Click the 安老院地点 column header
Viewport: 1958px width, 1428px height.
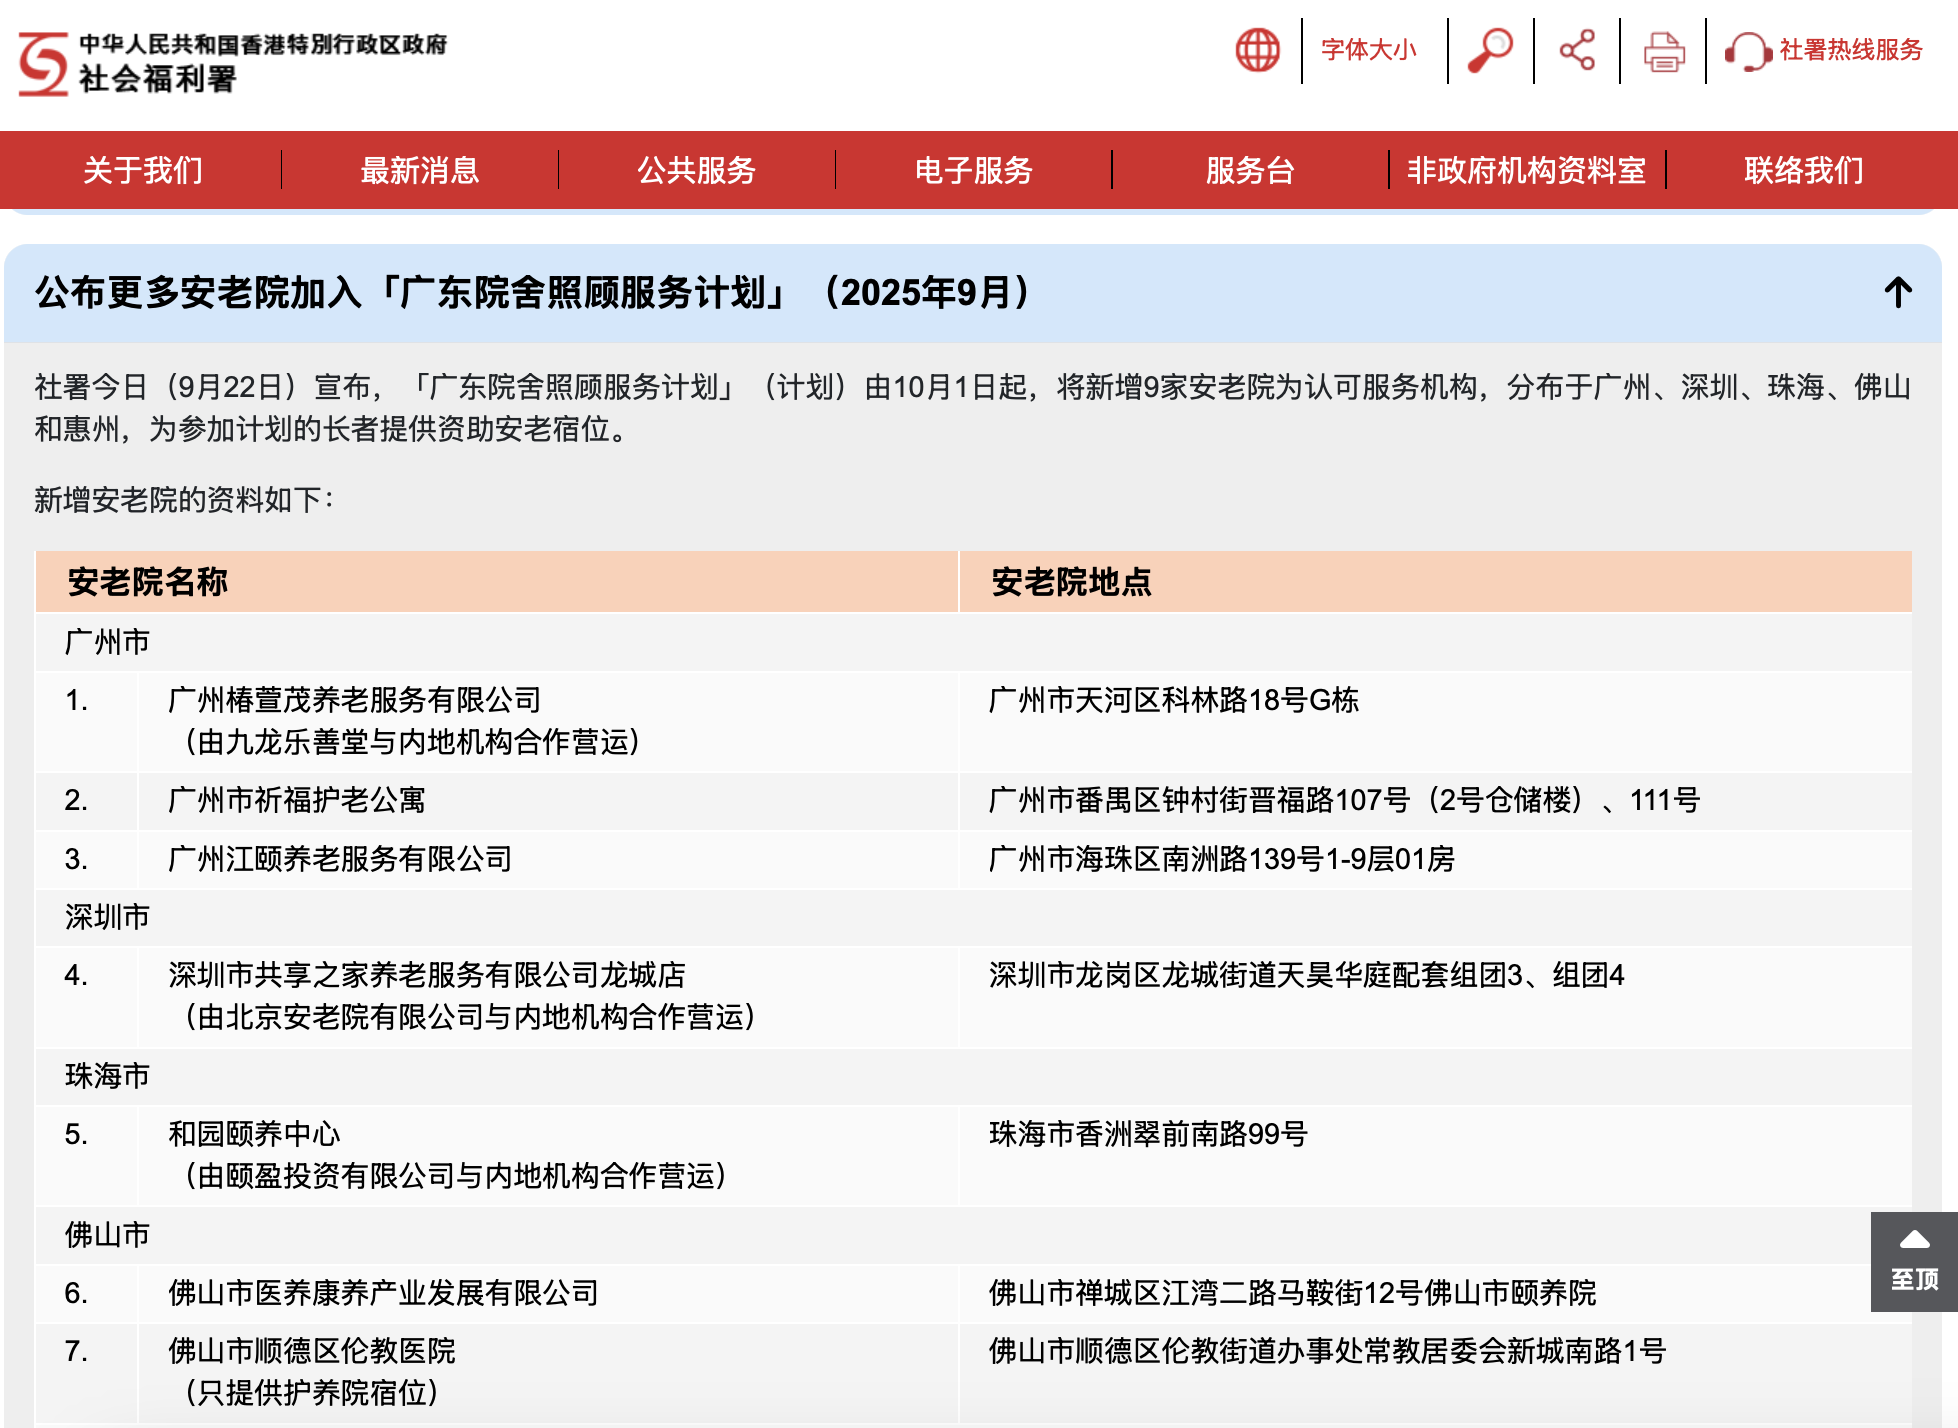tap(1071, 582)
